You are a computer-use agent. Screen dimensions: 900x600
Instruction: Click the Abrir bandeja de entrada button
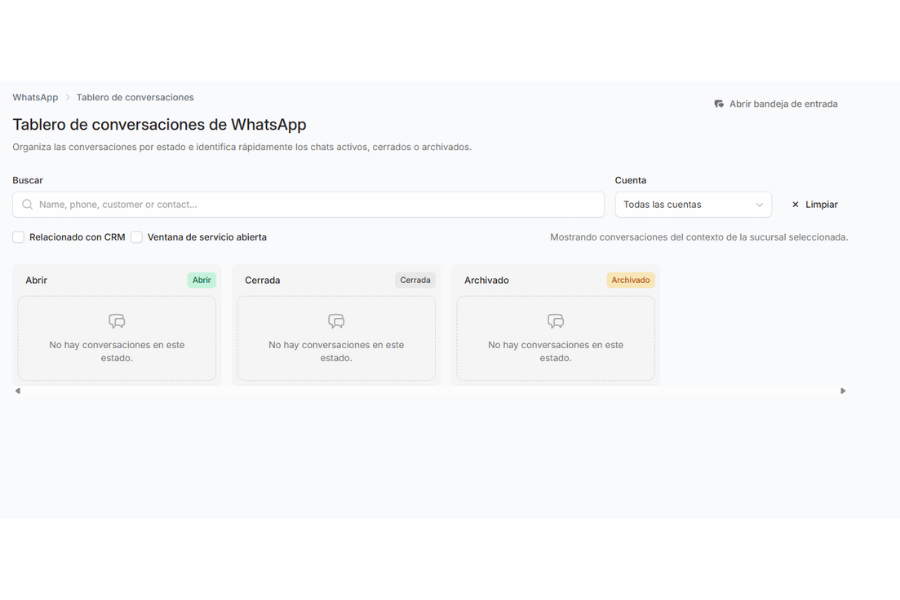[x=776, y=104]
